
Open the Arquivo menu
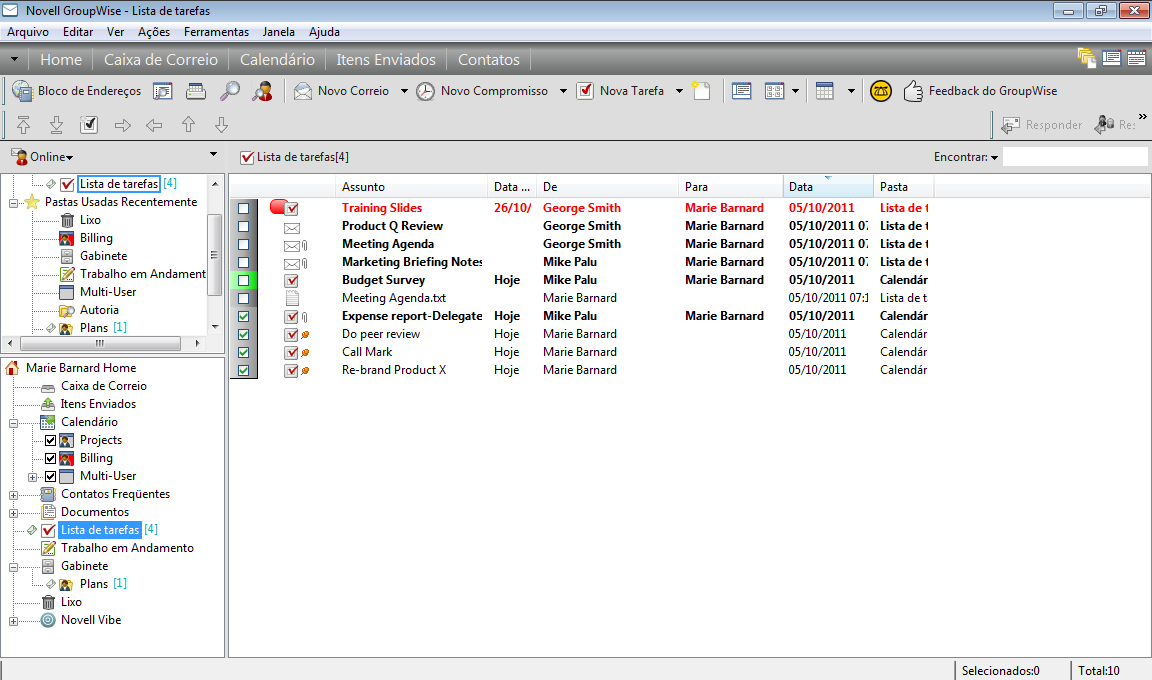[28, 32]
